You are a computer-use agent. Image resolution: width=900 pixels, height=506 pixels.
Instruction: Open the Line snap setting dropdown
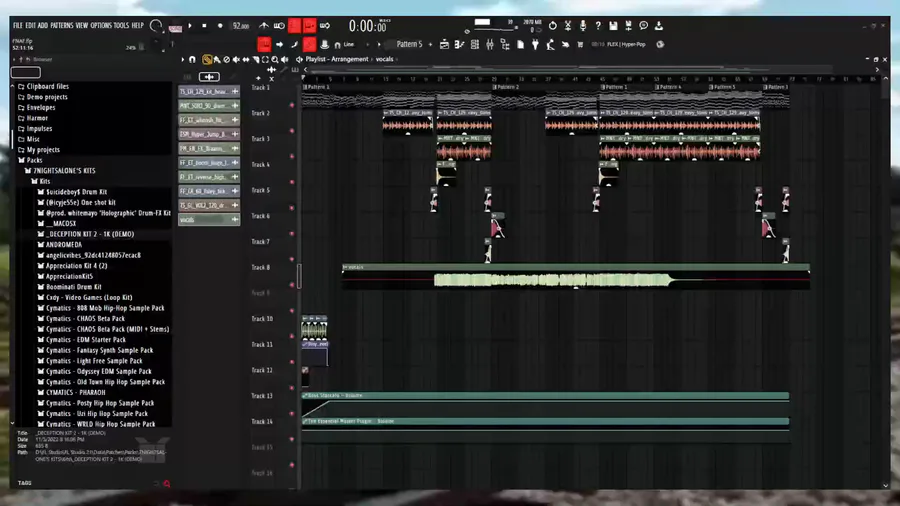pos(351,45)
